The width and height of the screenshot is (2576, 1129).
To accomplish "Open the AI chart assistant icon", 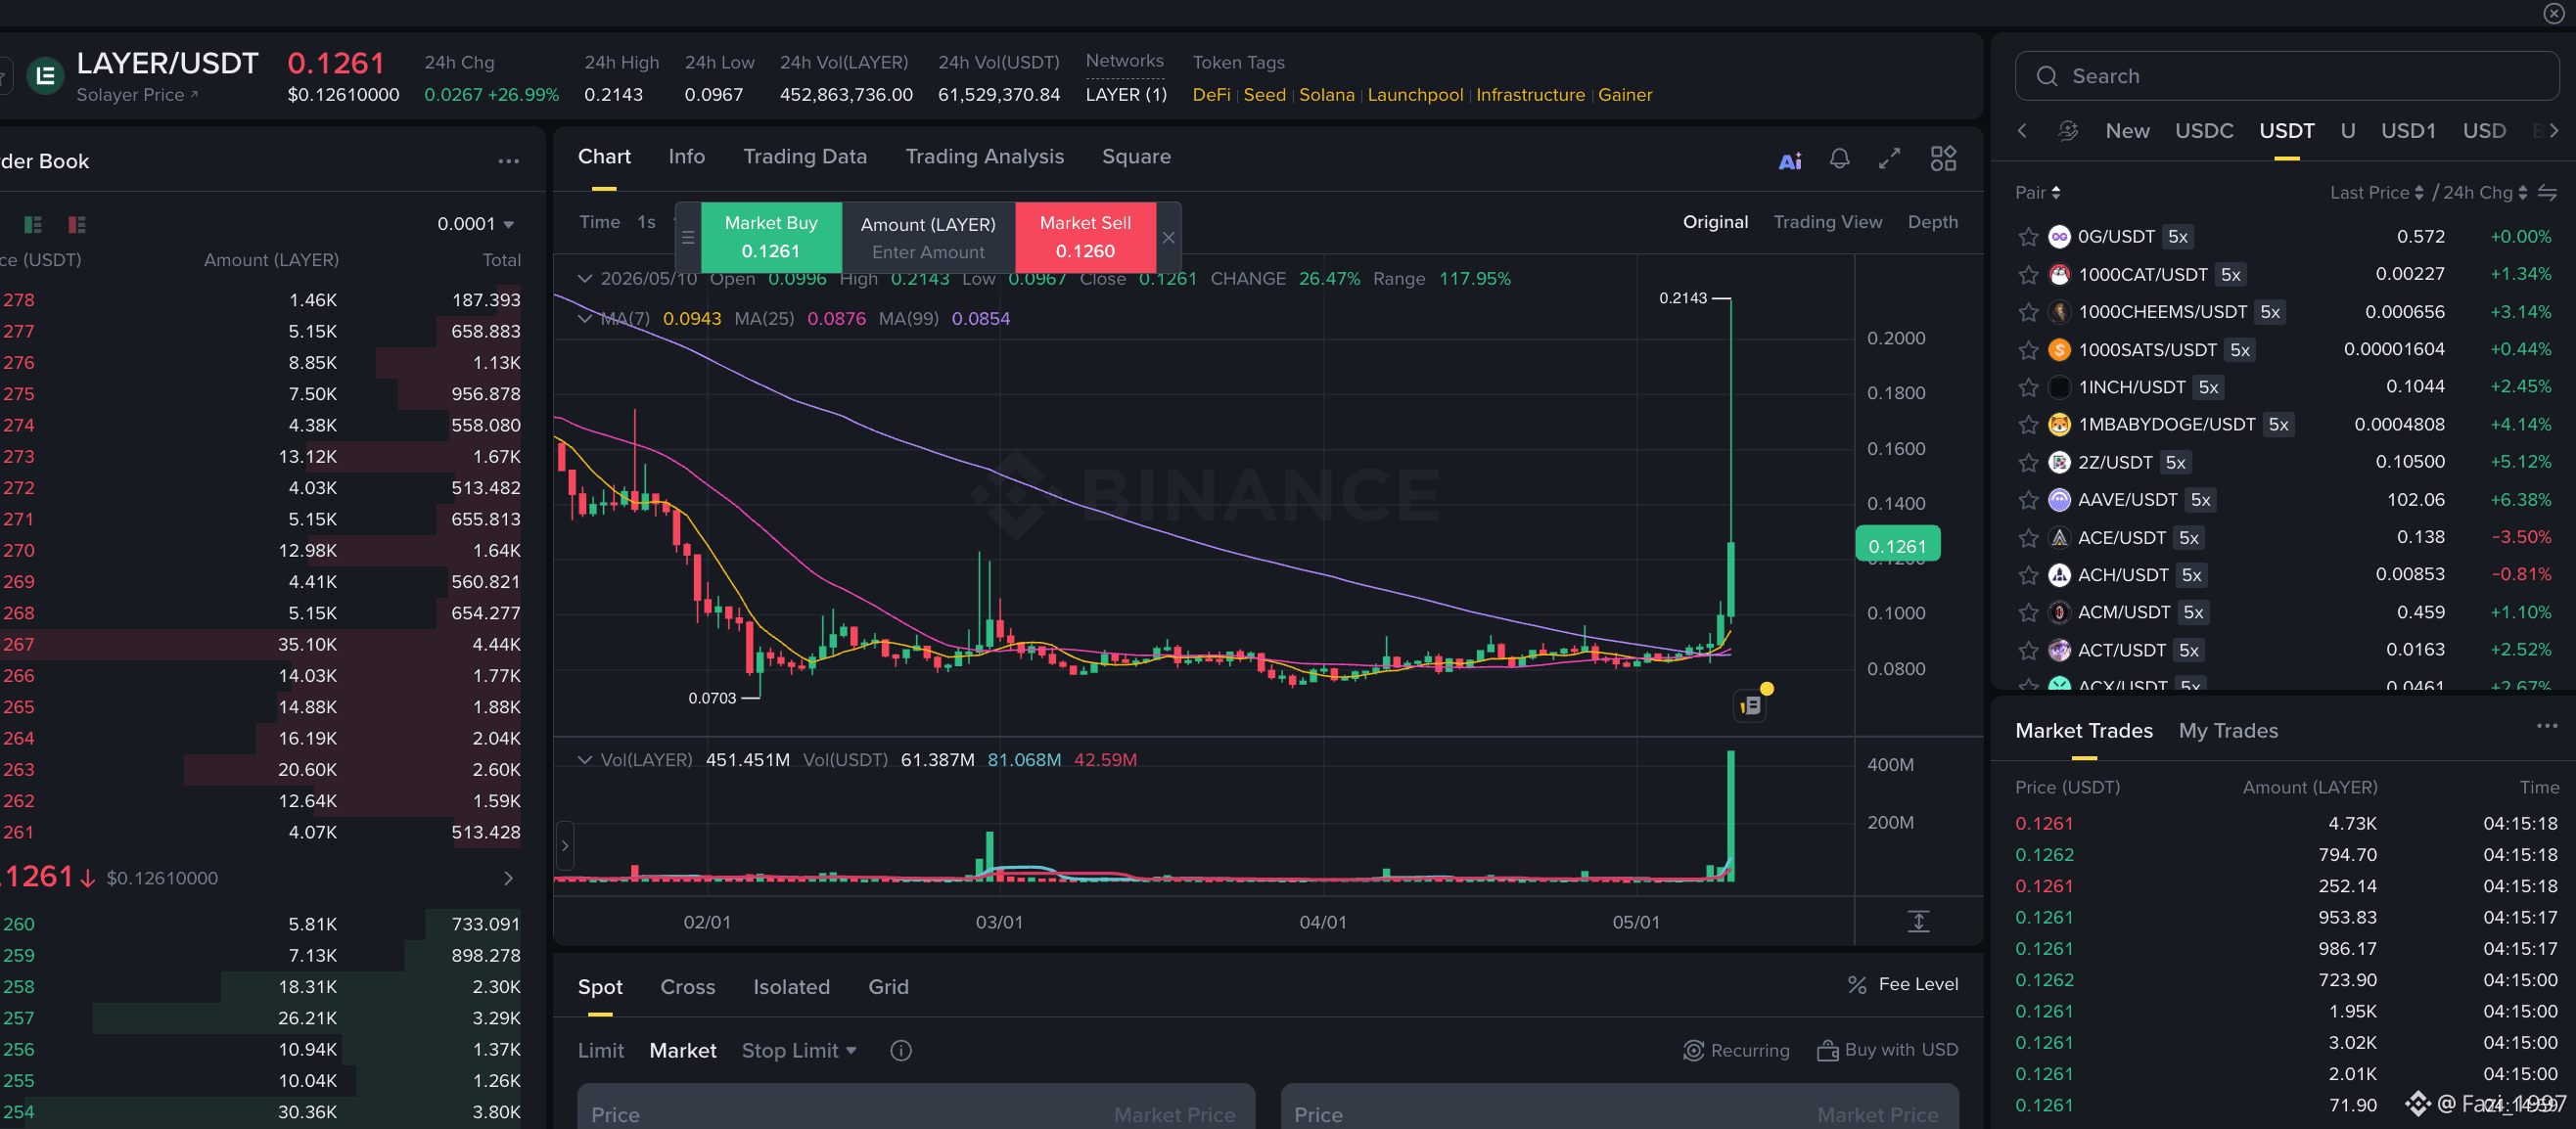I will pyautogui.click(x=1790, y=160).
